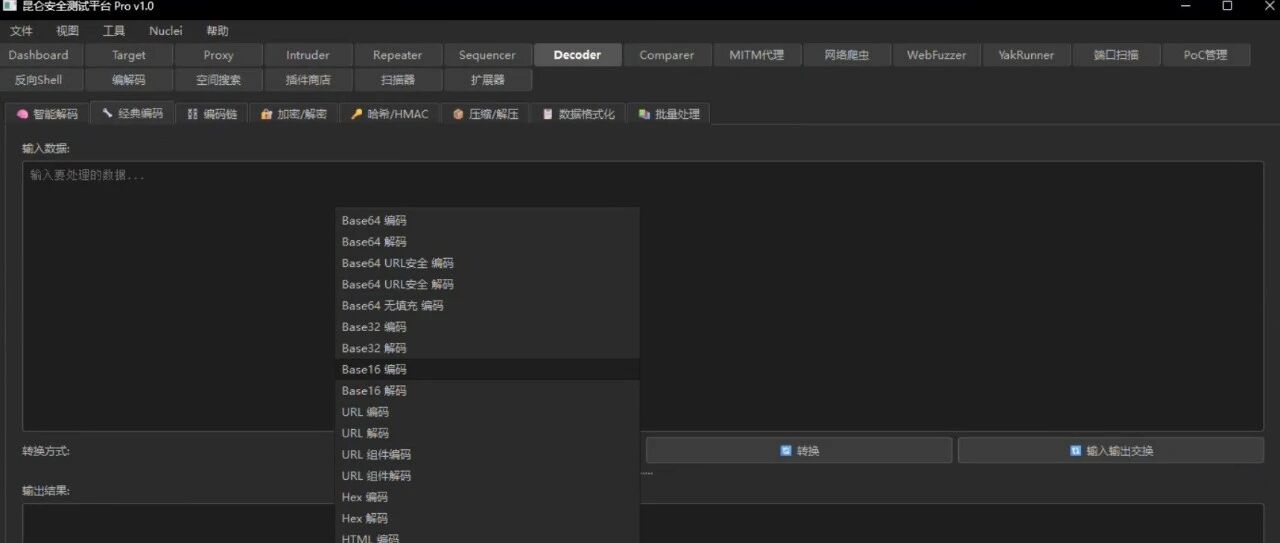Open the 视图 menu
Image resolution: width=1280 pixels, height=543 pixels.
point(67,31)
